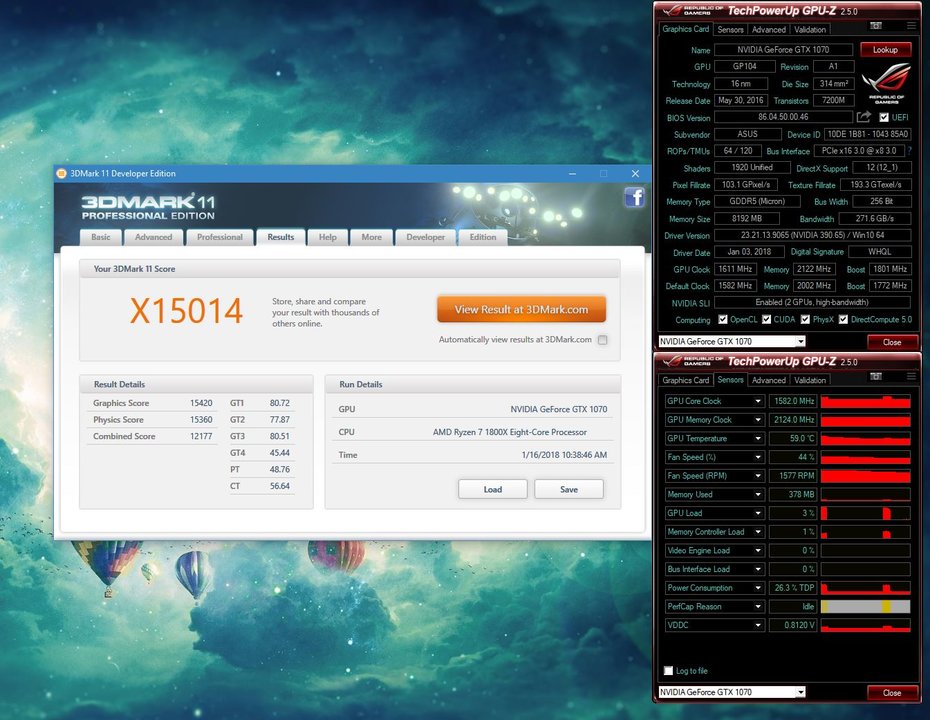Click Close button in top GPU-Z window
This screenshot has height=720, width=930.
tap(891, 342)
